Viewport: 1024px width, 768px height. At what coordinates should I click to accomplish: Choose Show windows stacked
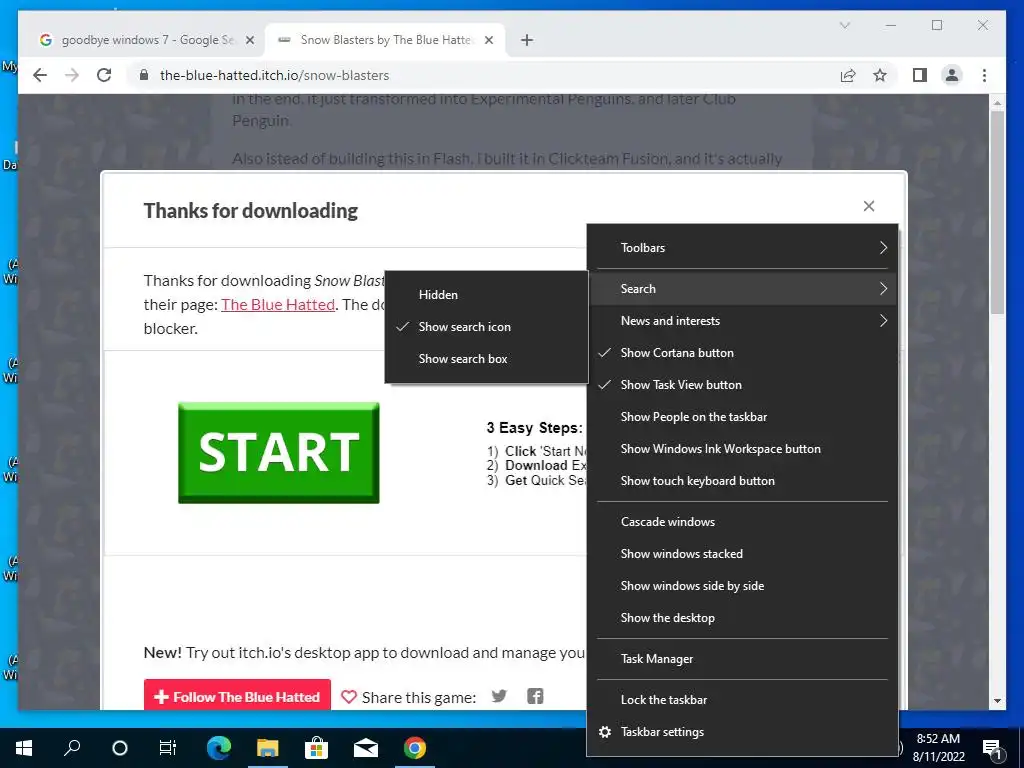743,554
